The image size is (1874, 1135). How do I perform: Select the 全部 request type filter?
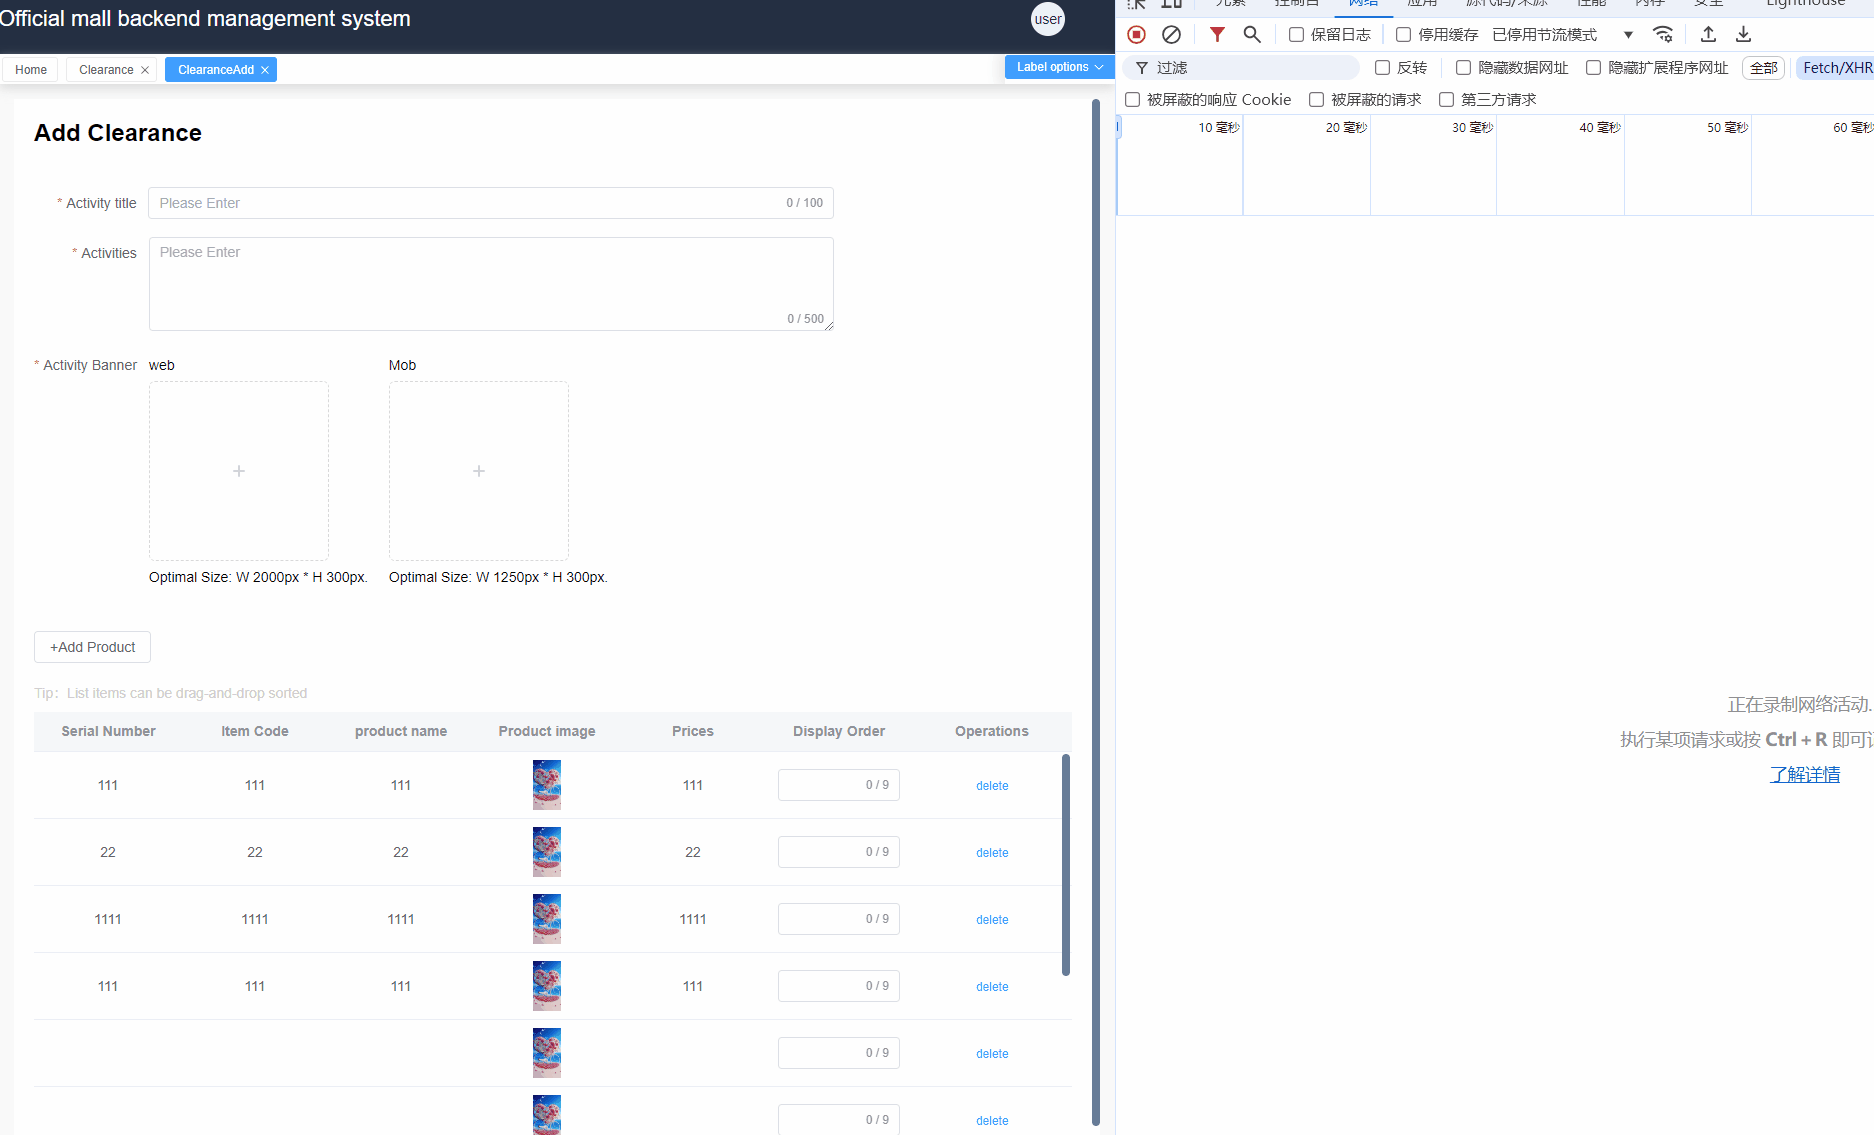[x=1764, y=68]
